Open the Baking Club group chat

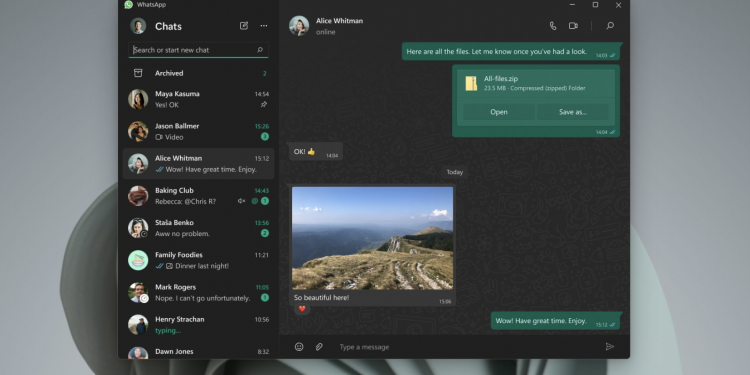199,196
